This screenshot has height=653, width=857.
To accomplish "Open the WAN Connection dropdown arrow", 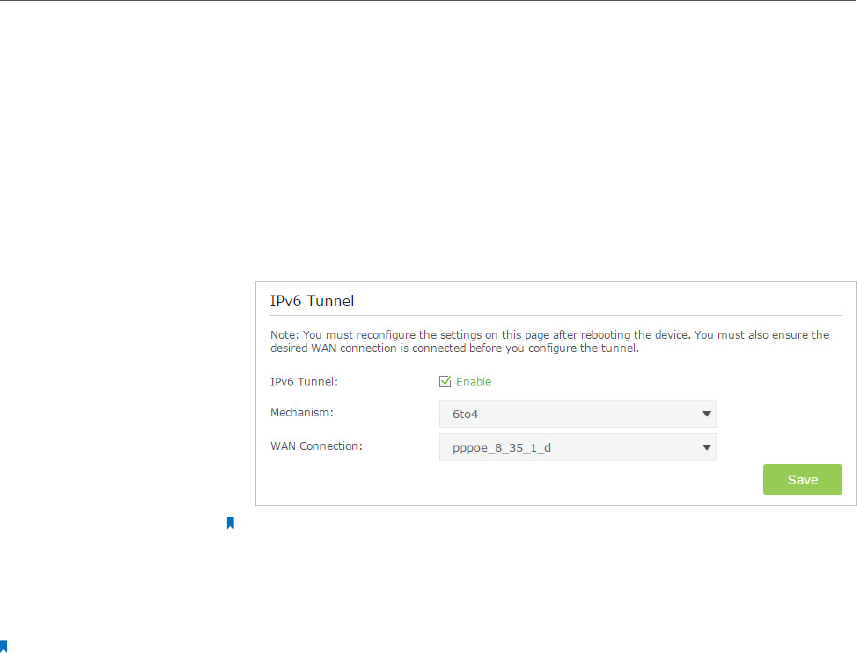I will 706,447.
